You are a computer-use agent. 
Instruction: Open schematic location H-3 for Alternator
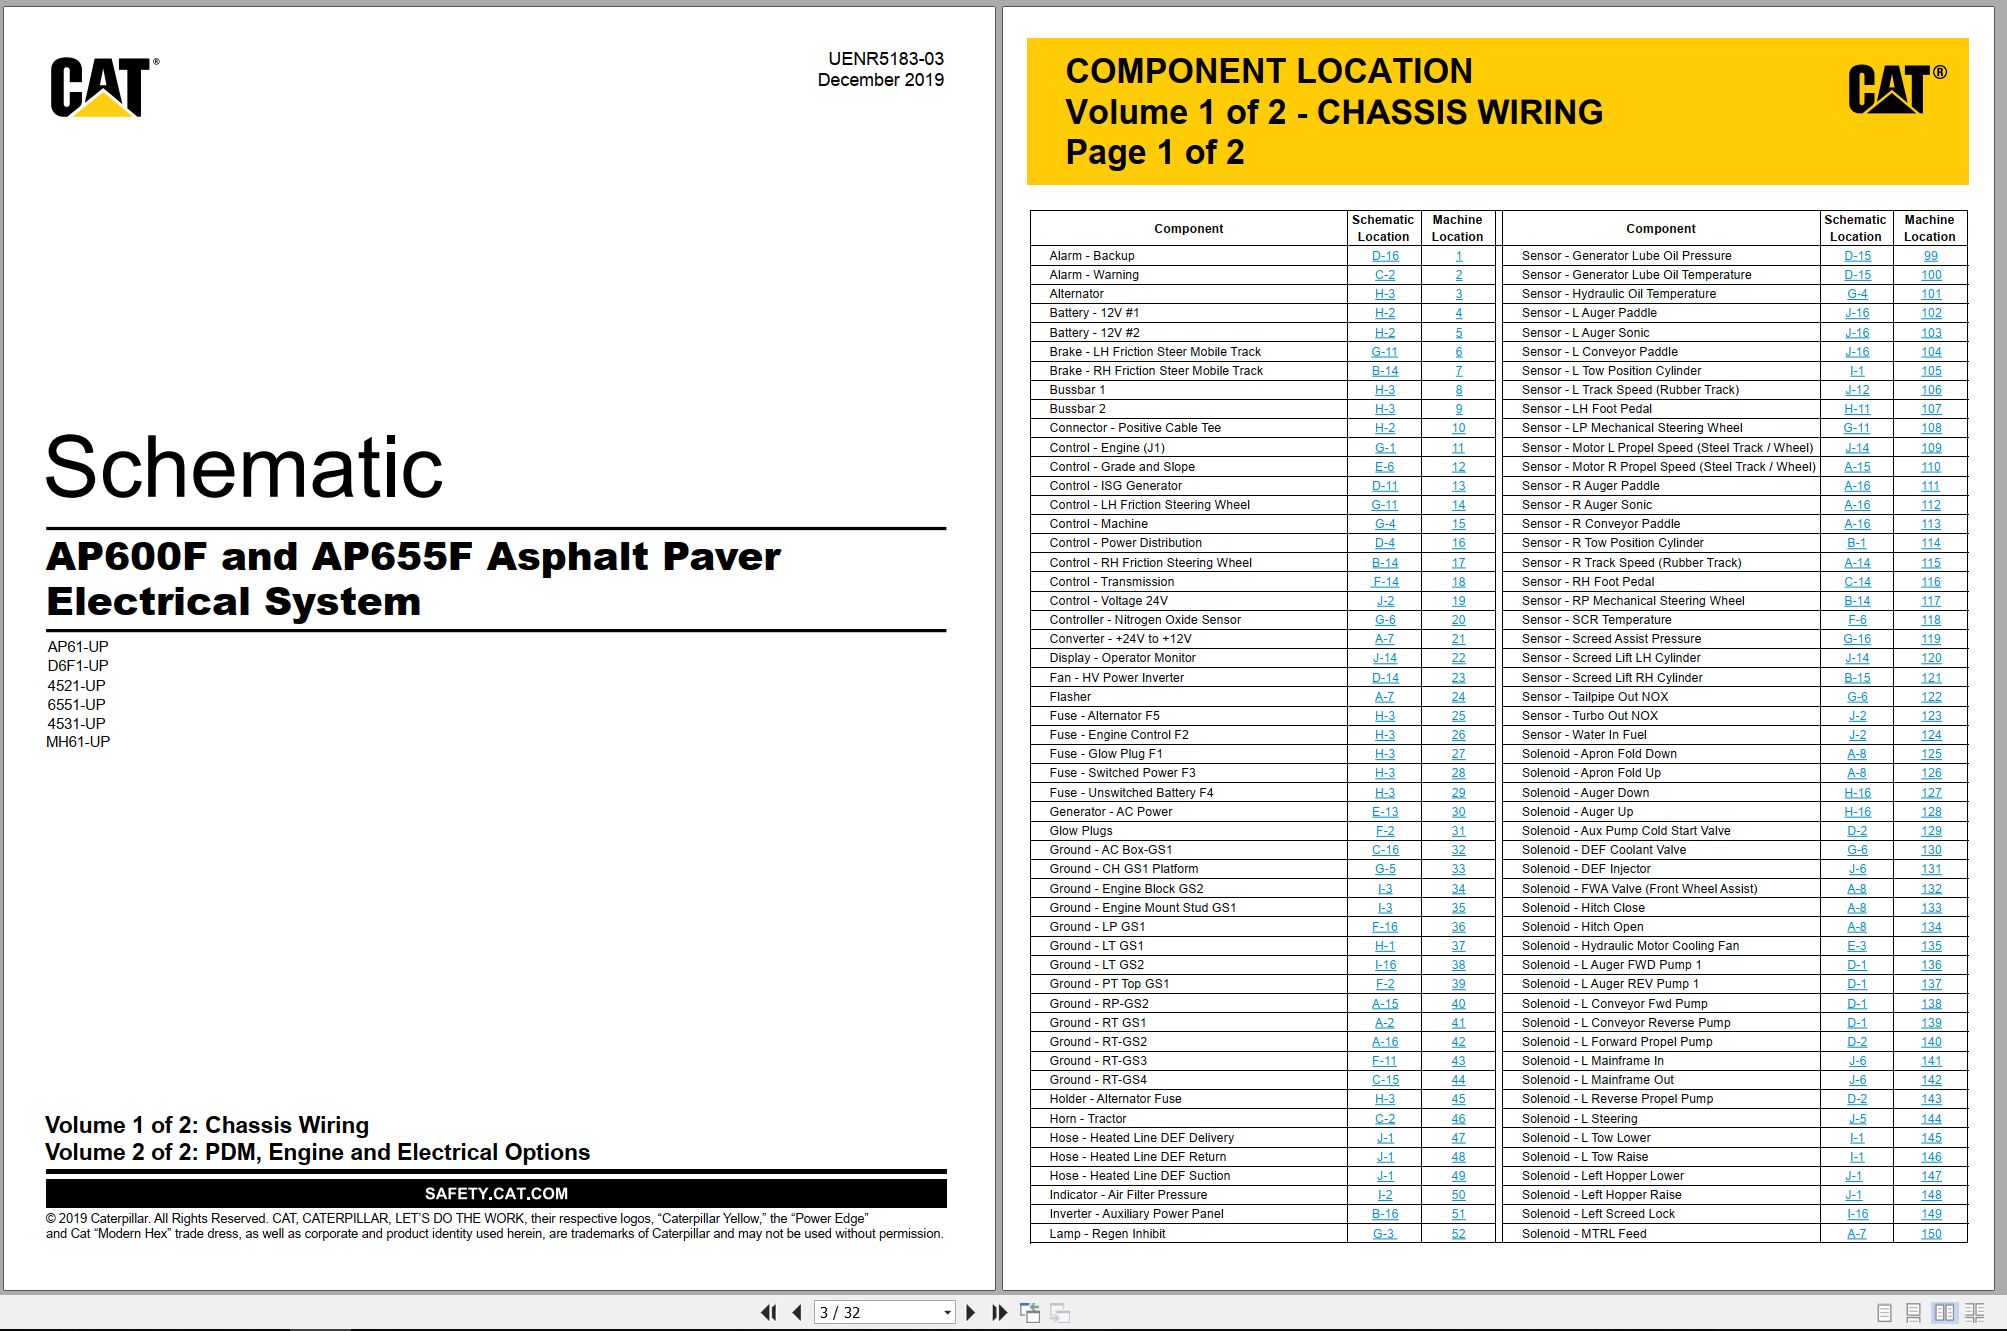click(1385, 294)
